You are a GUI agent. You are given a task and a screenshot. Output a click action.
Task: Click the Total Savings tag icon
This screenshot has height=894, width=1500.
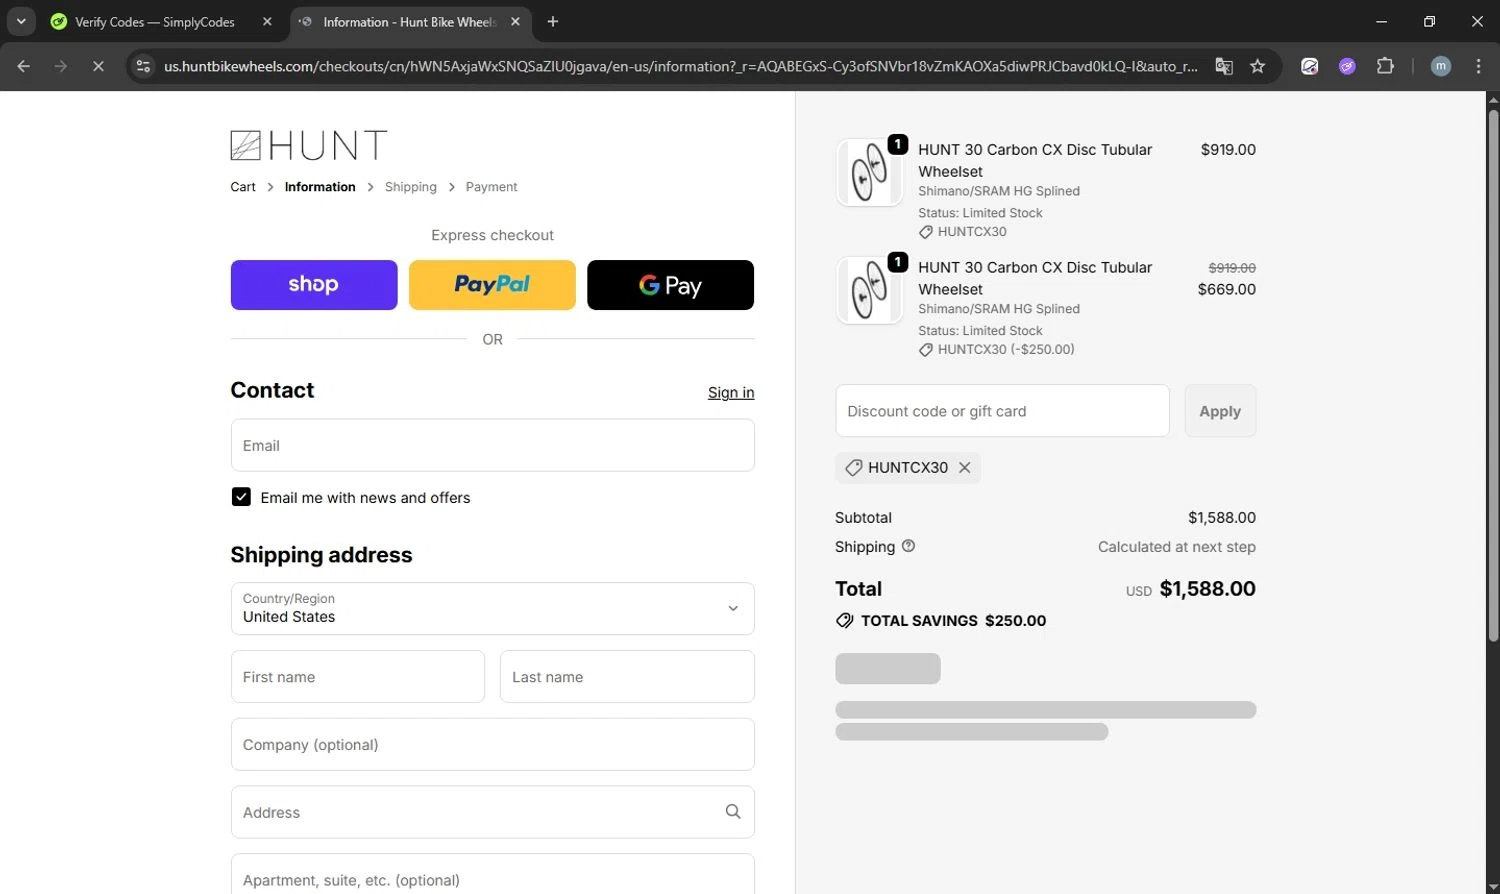pyautogui.click(x=845, y=620)
